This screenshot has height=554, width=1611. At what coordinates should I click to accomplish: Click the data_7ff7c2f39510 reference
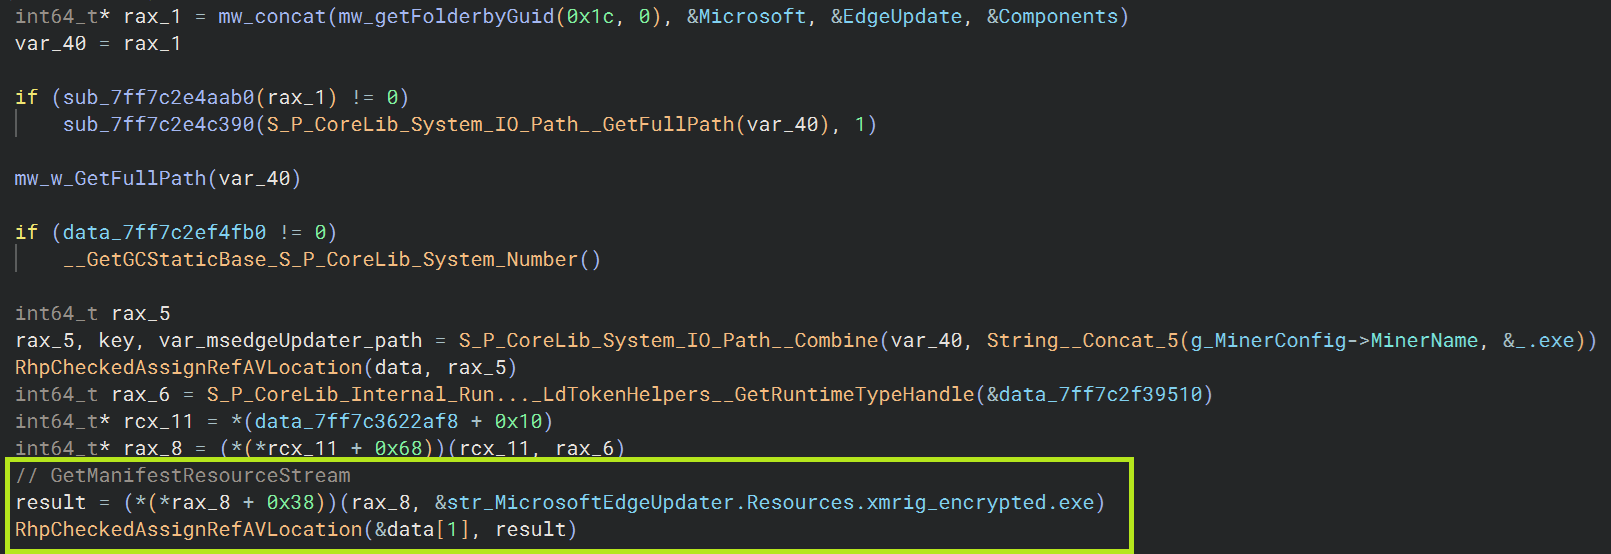1105,395
